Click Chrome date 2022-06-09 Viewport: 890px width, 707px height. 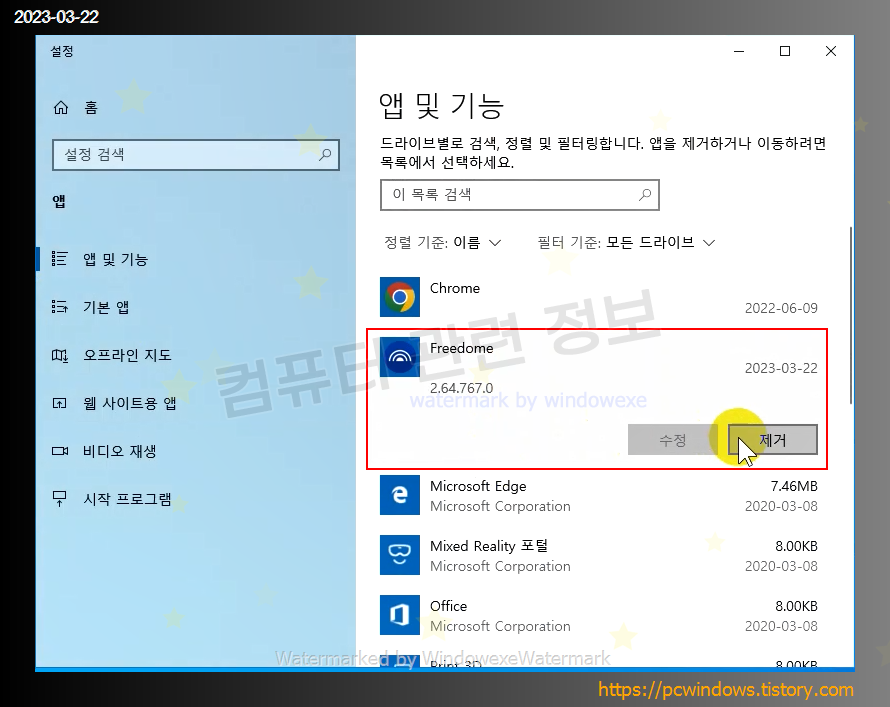(781, 308)
